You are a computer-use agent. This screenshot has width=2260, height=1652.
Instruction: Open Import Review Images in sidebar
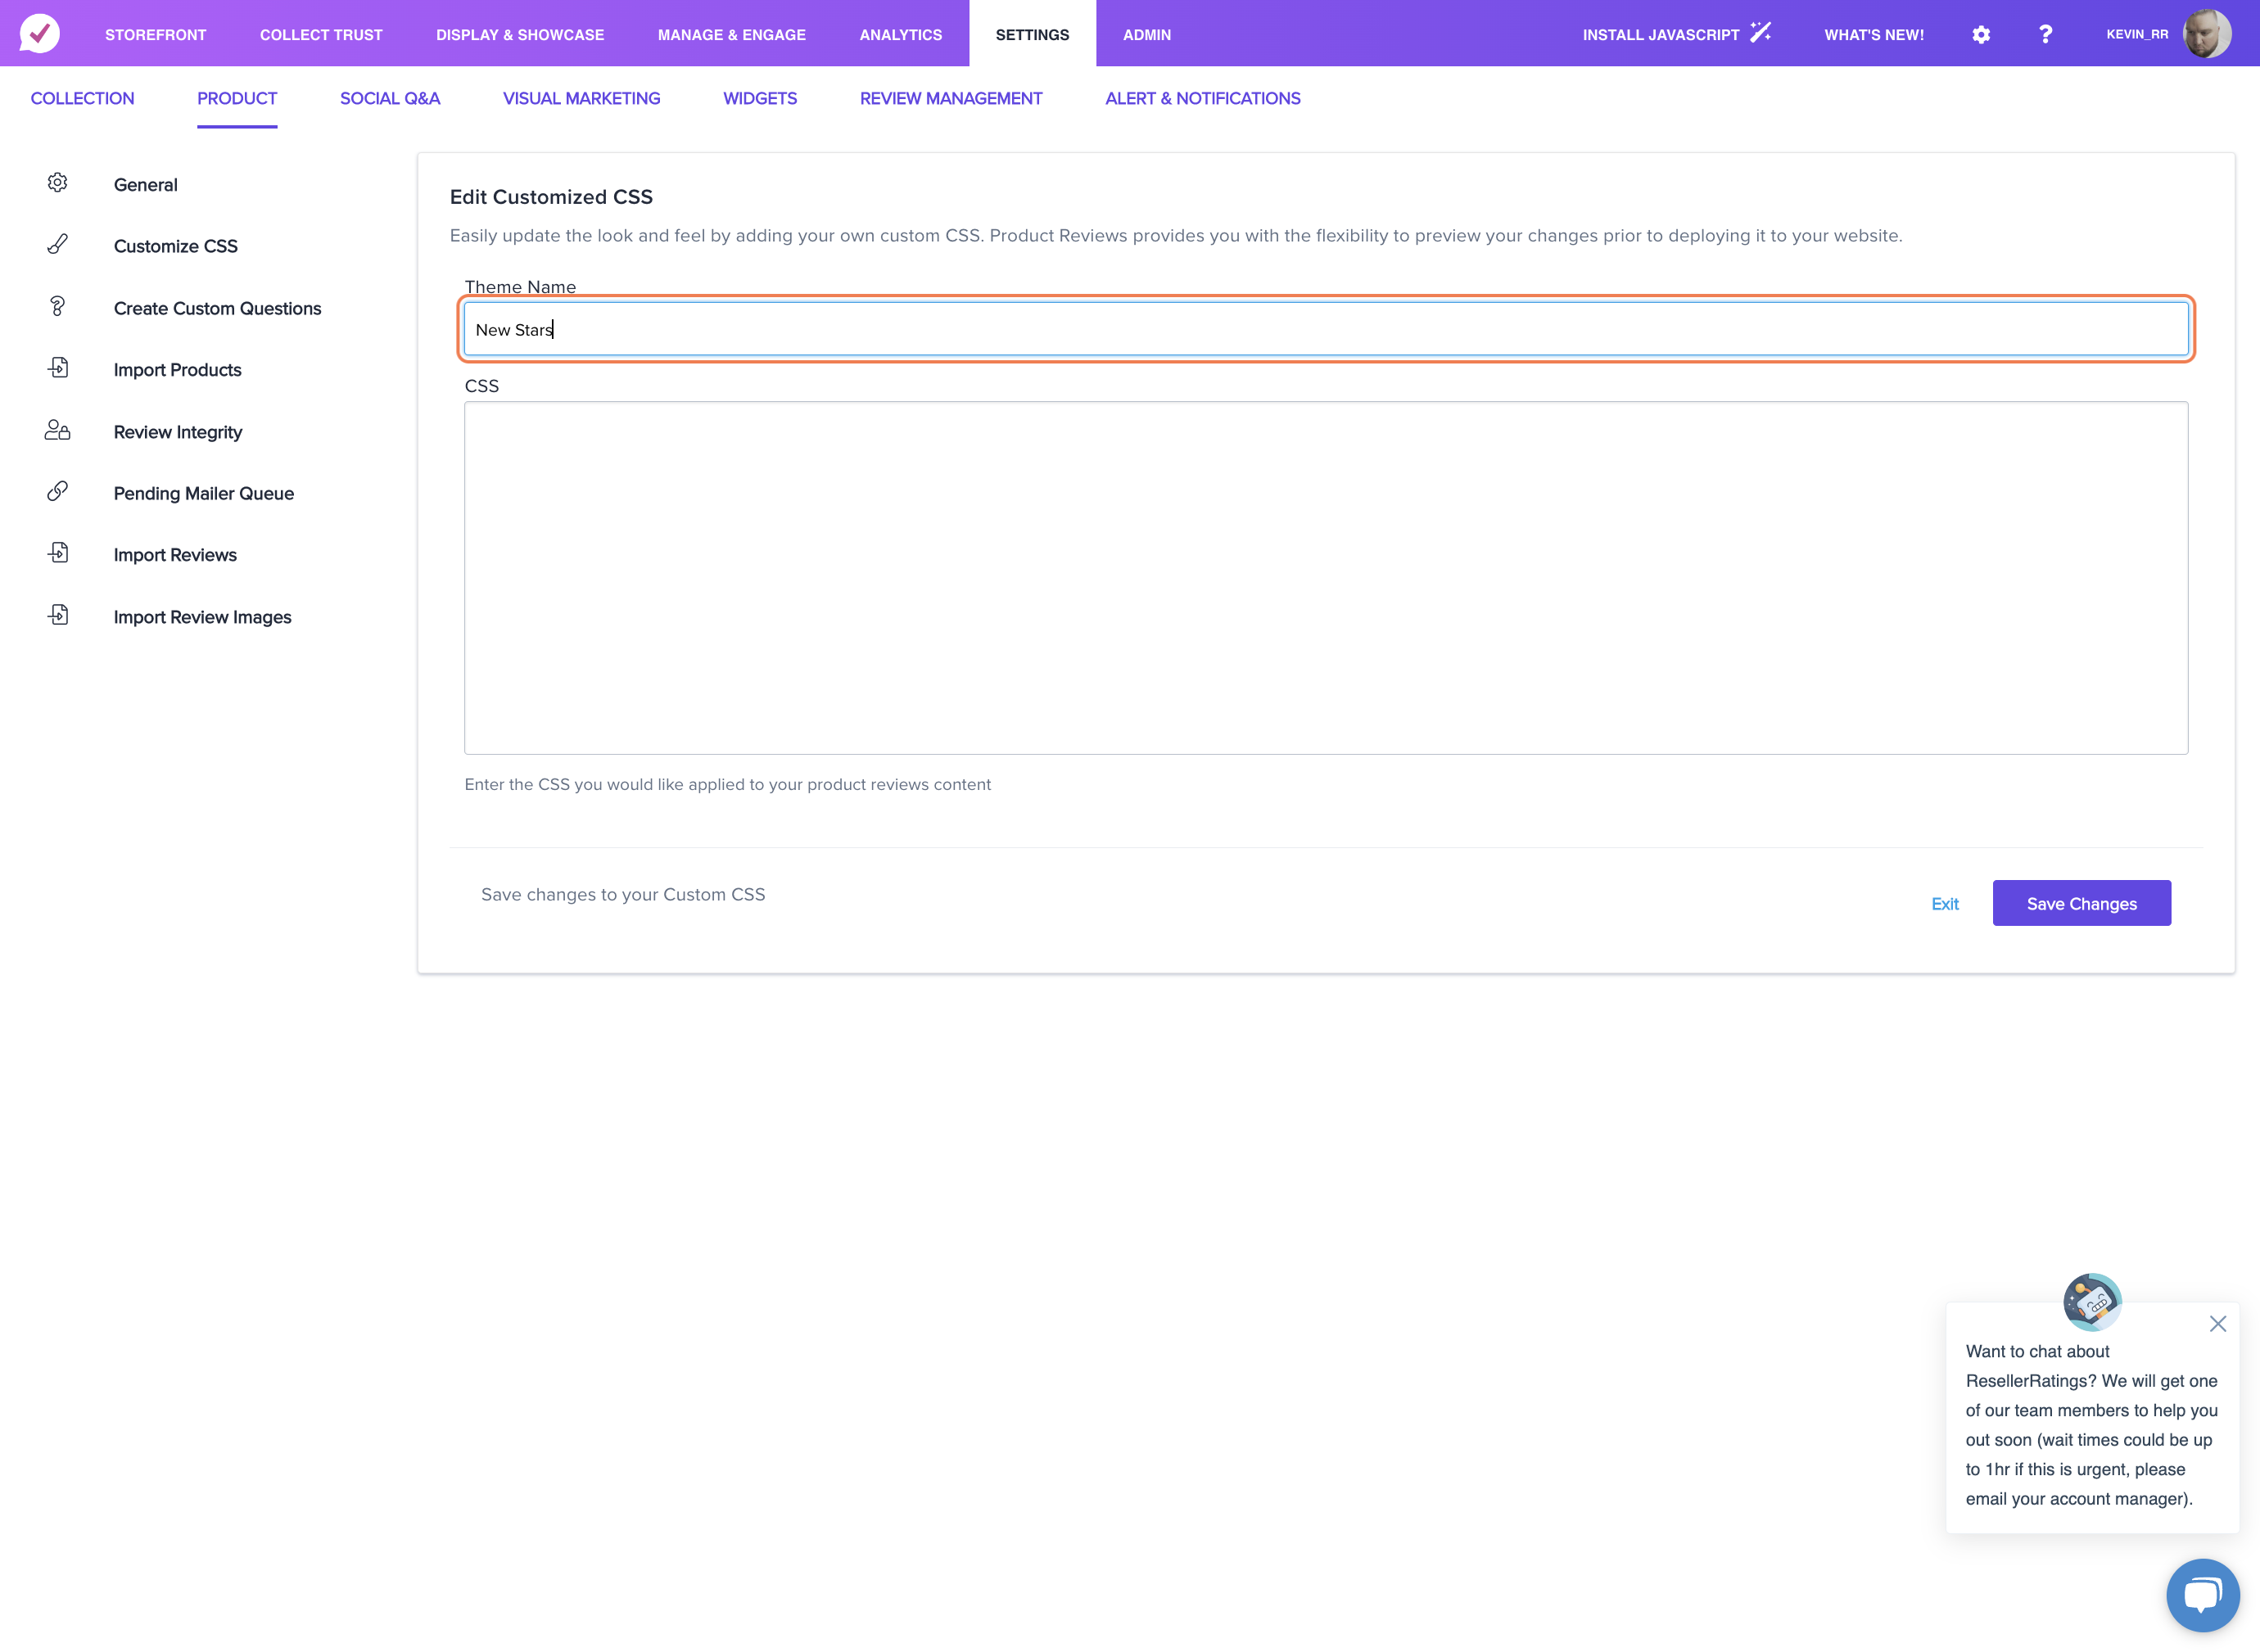coord(203,617)
